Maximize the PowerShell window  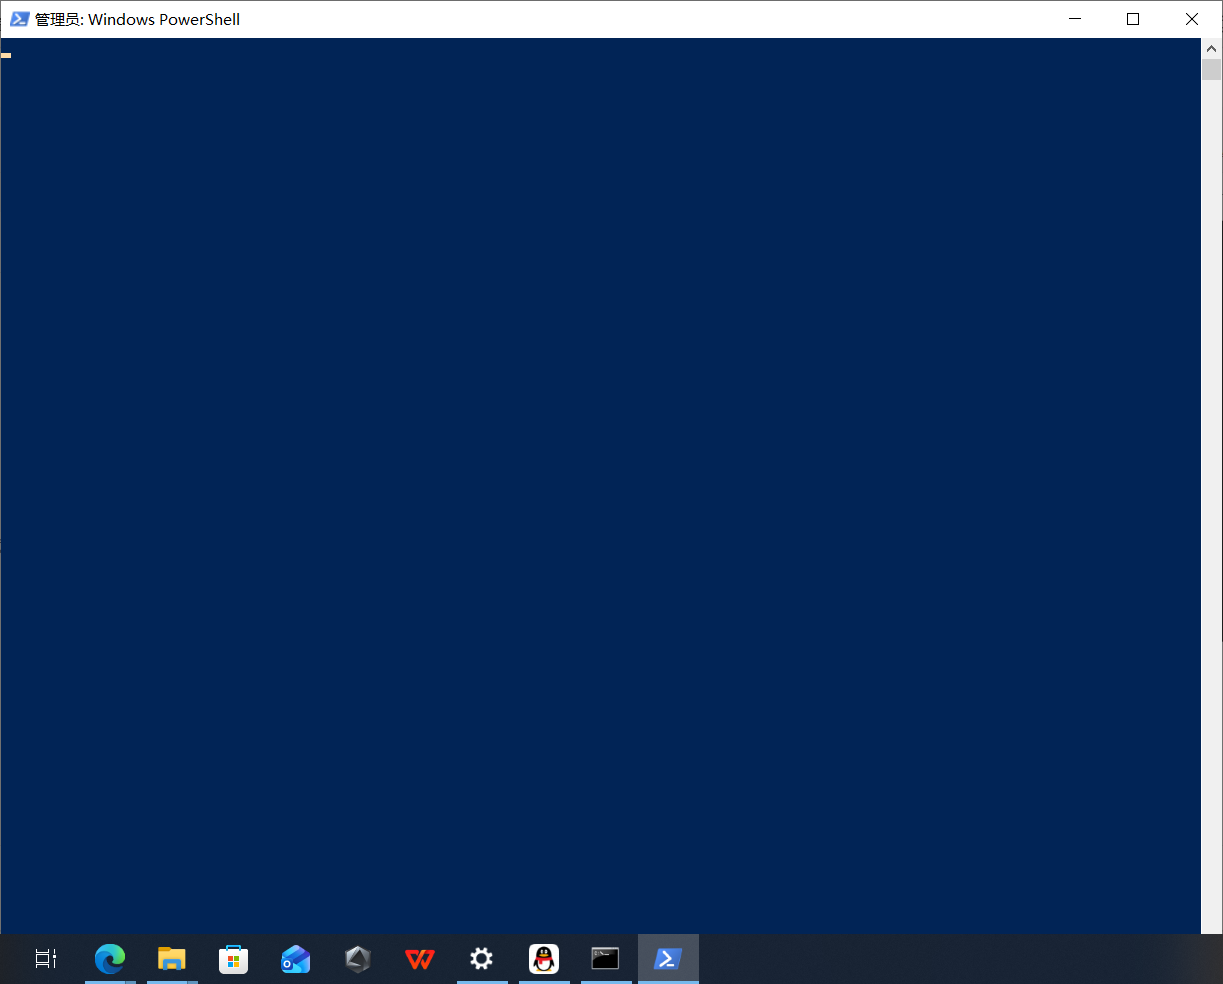1133,19
